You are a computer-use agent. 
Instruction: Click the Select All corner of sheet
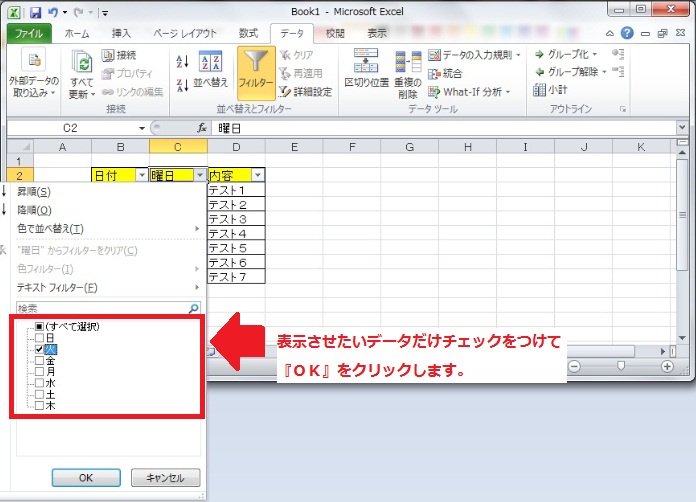tap(20, 147)
